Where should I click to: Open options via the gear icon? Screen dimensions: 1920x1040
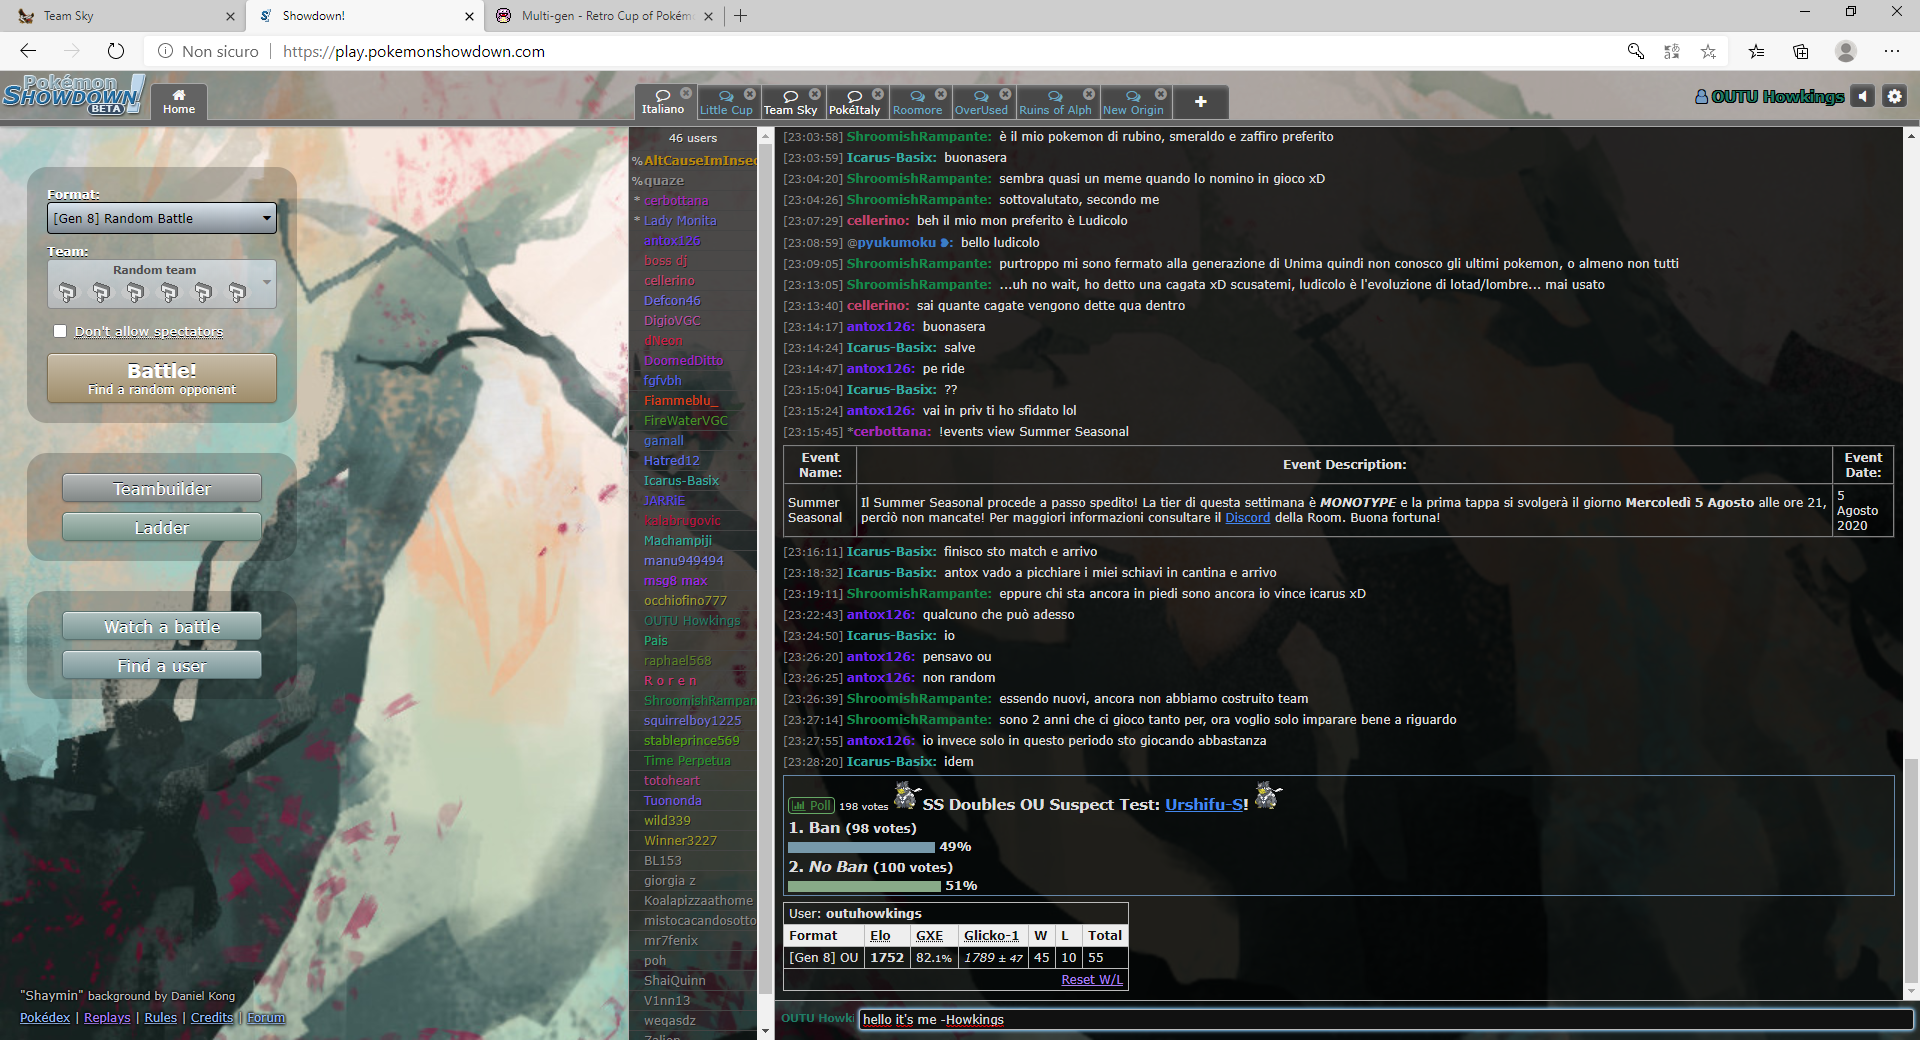(1895, 96)
